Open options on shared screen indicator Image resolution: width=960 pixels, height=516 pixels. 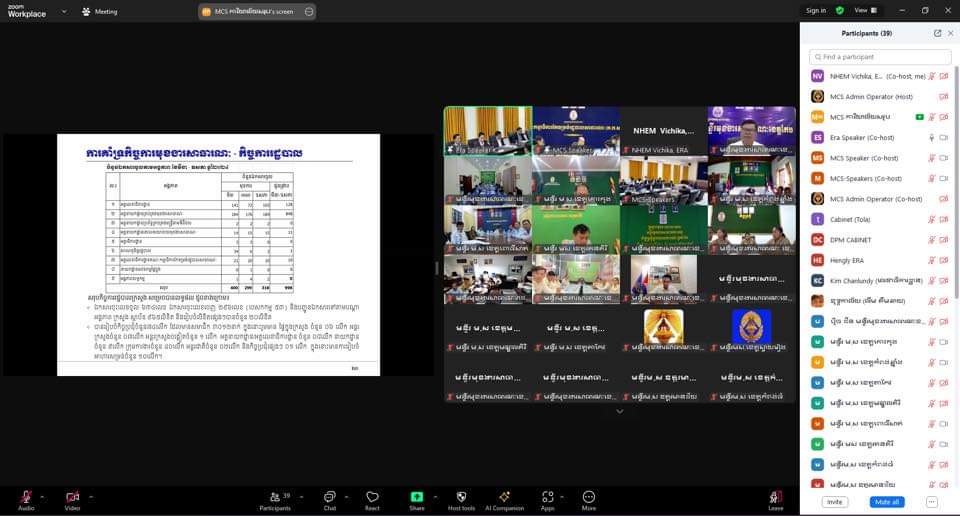(x=309, y=12)
